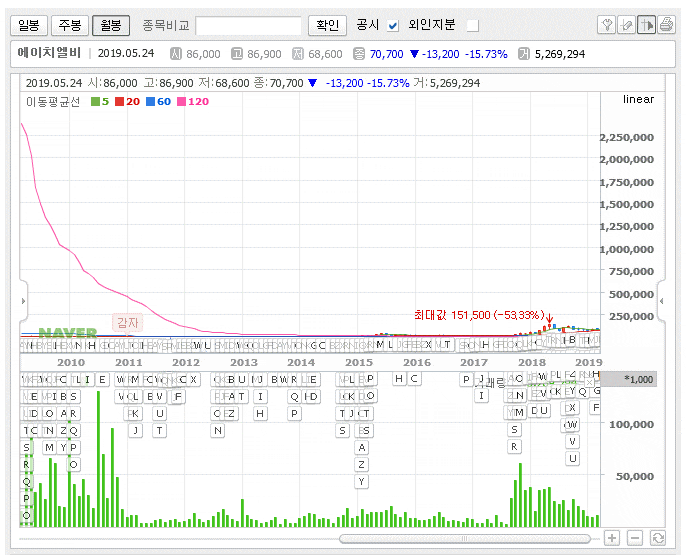Click the 종 closing price icon
Viewport: 686px width, 555px height.
(x=359, y=54)
